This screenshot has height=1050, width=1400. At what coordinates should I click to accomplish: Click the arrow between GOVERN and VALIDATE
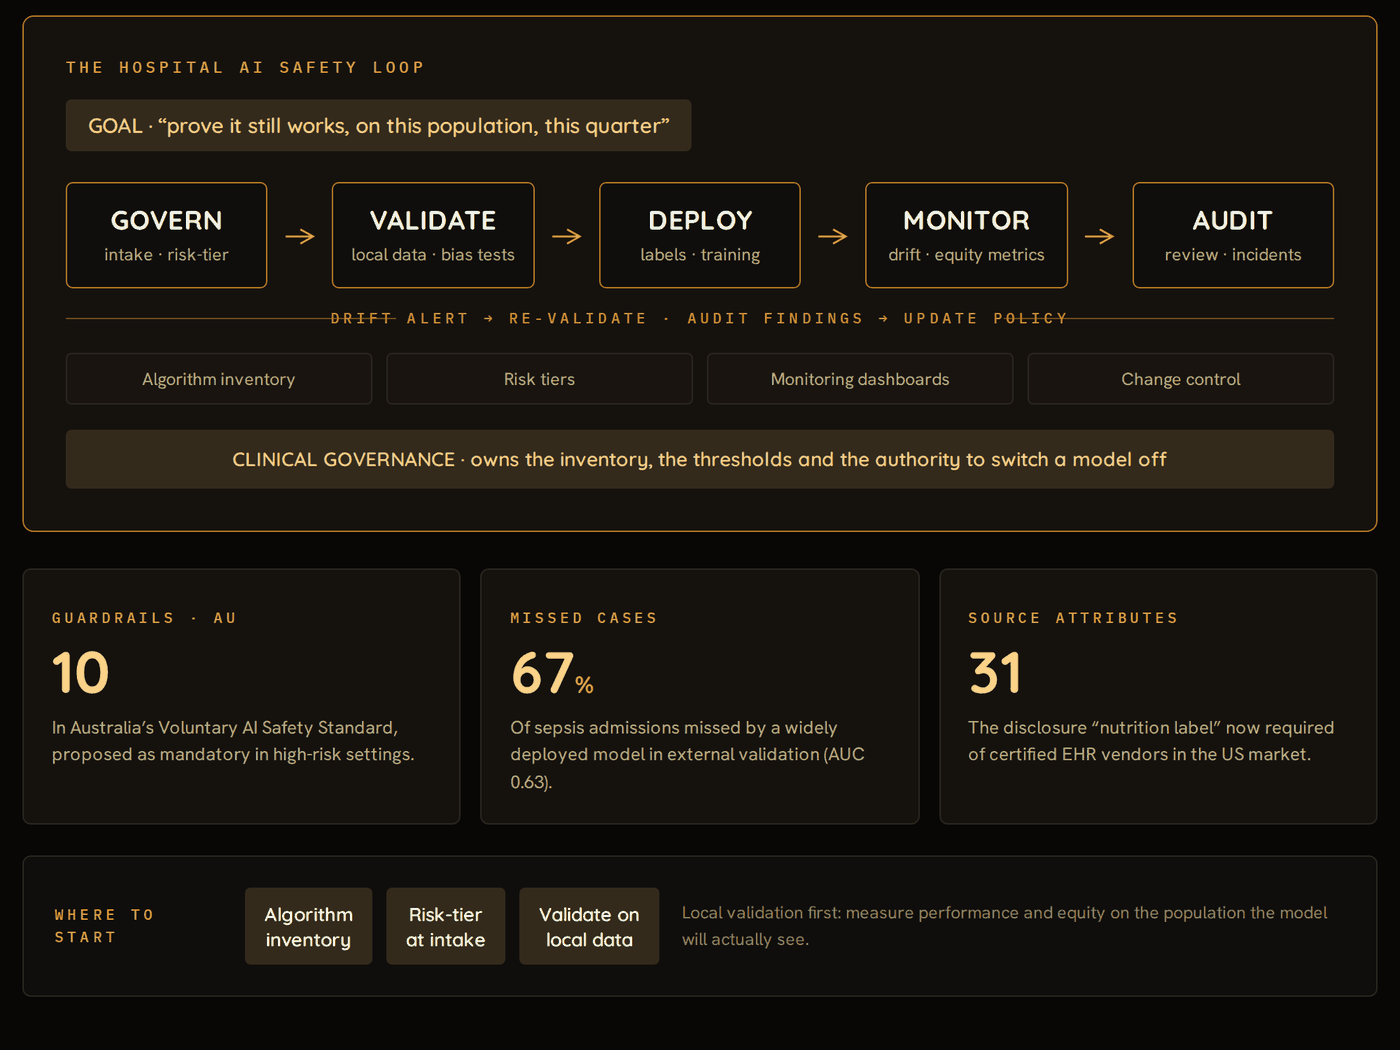point(300,236)
